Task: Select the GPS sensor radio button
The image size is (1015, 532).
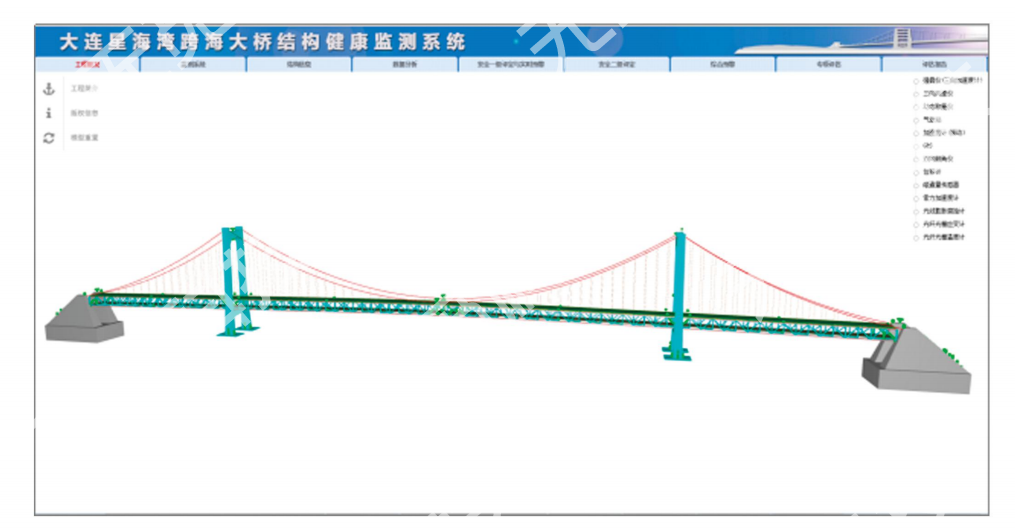Action: [x=916, y=145]
